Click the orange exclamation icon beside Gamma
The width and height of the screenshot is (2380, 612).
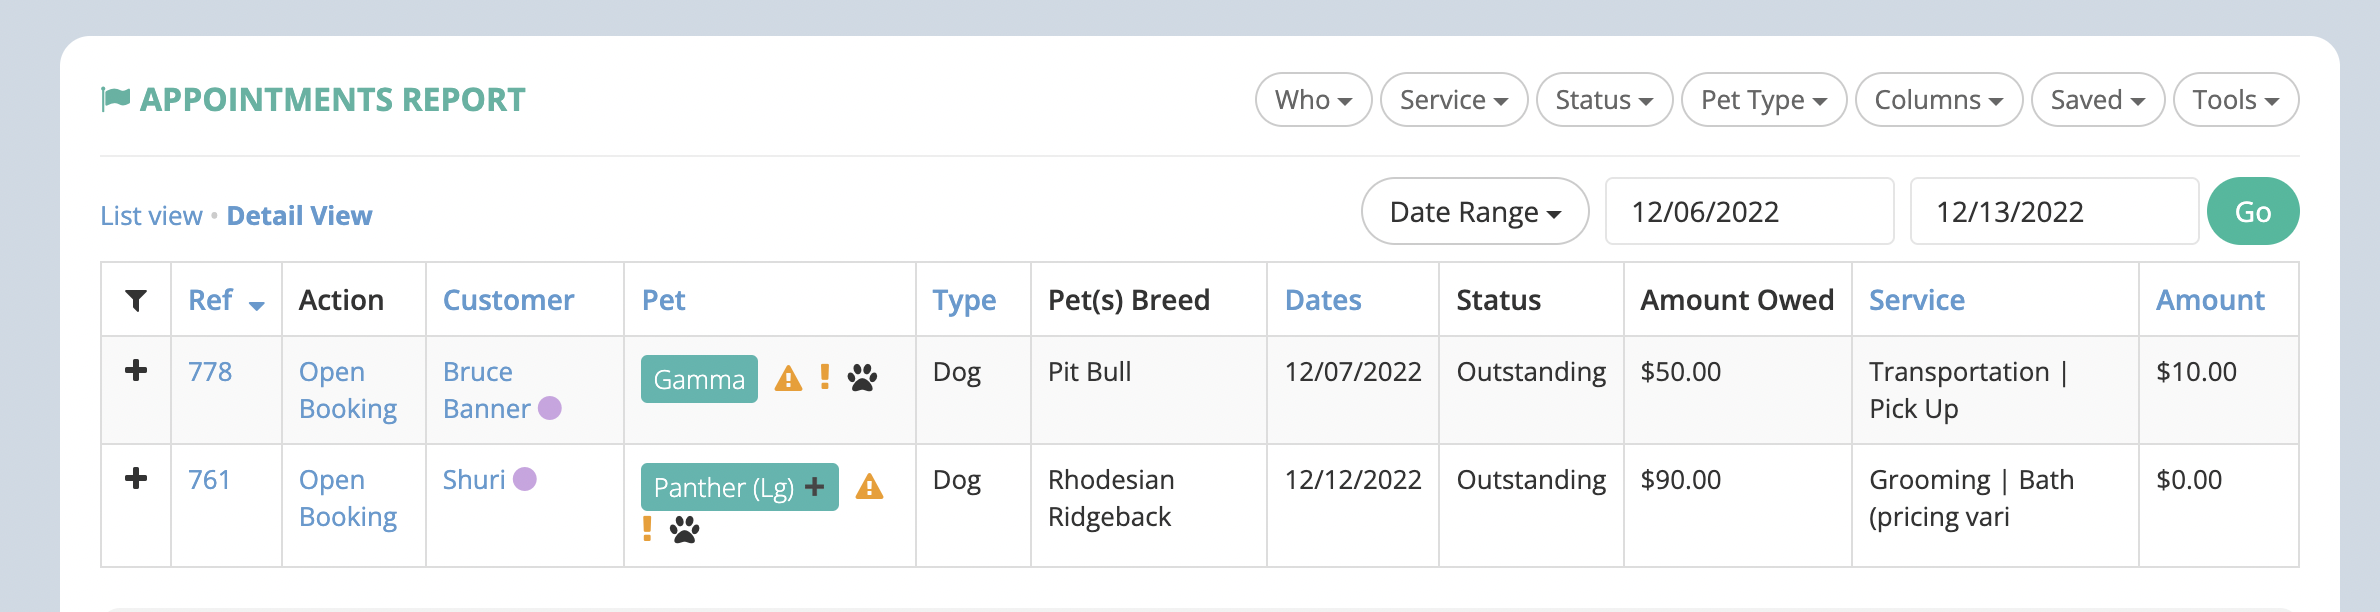click(x=825, y=377)
